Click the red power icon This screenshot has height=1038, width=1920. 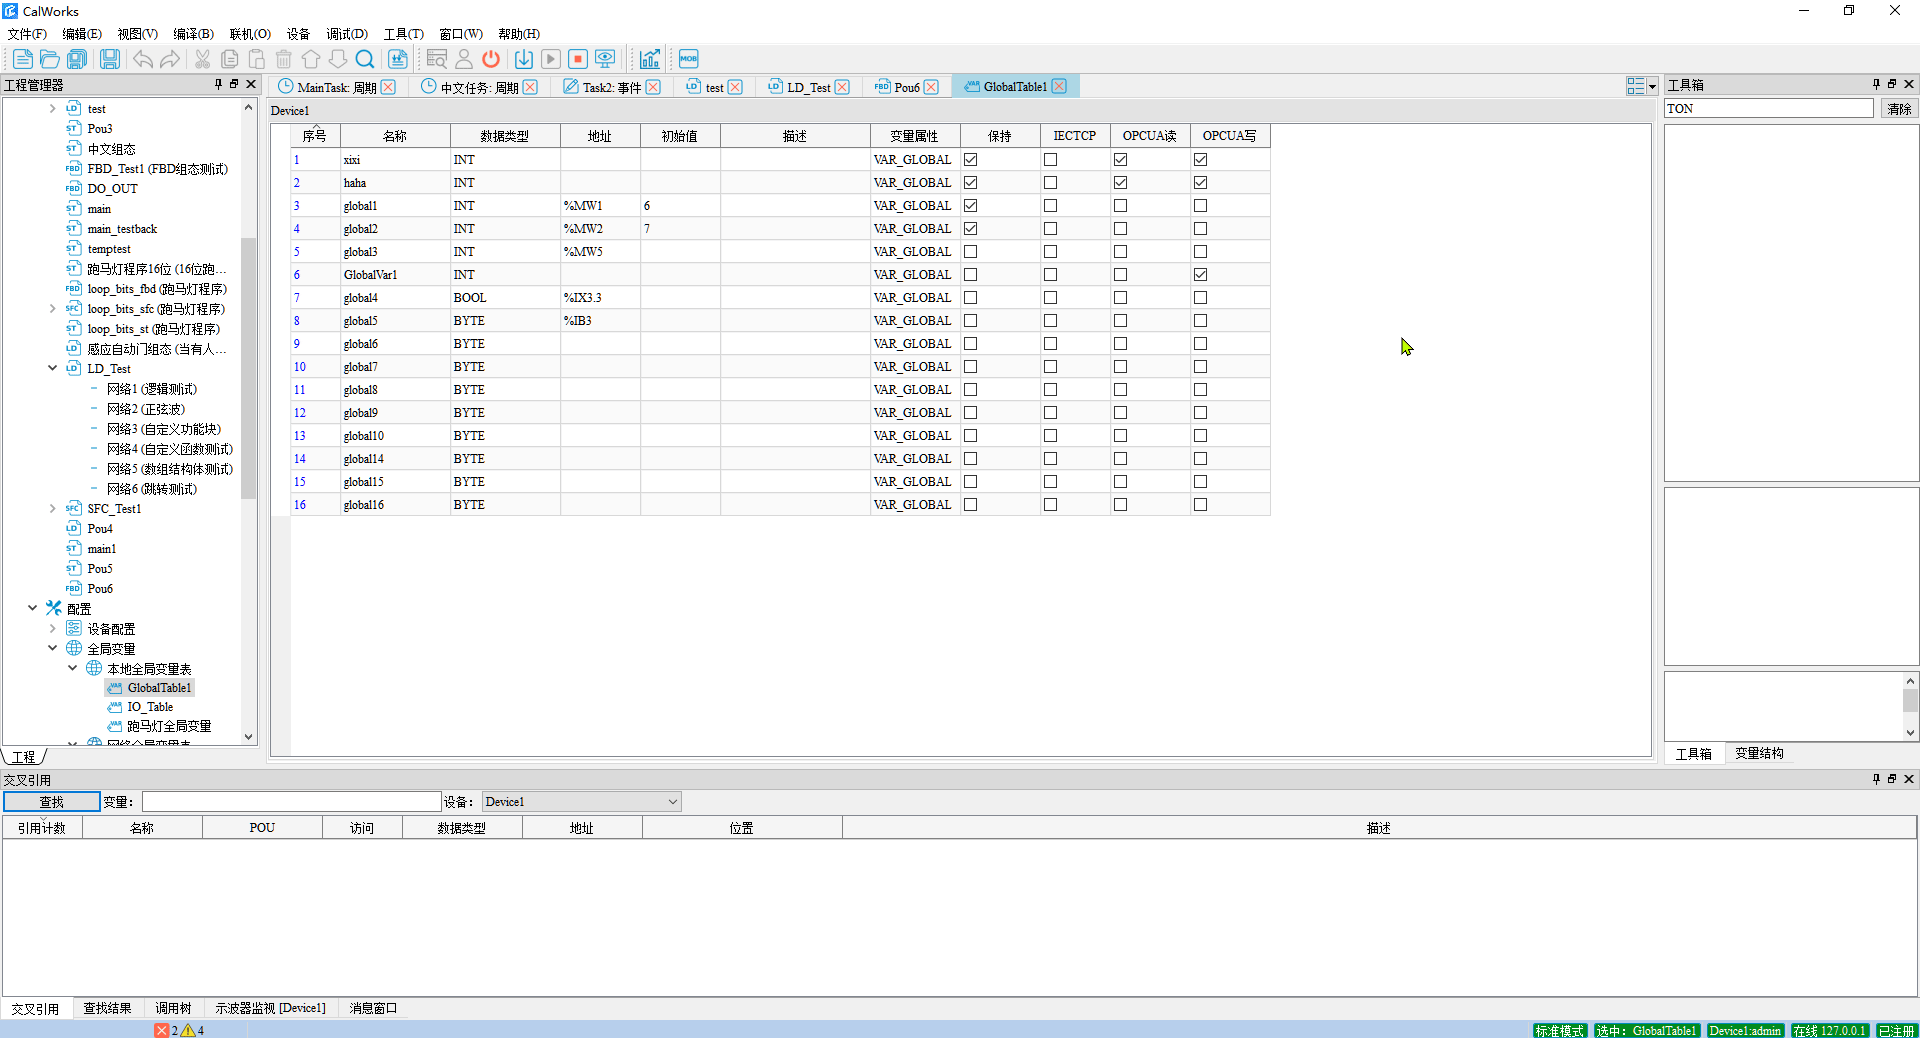point(491,59)
